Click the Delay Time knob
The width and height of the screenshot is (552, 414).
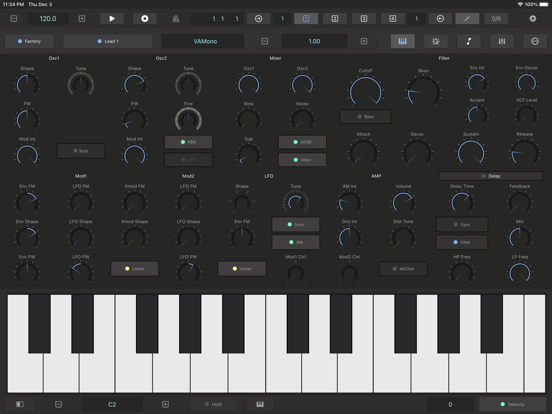462,202
